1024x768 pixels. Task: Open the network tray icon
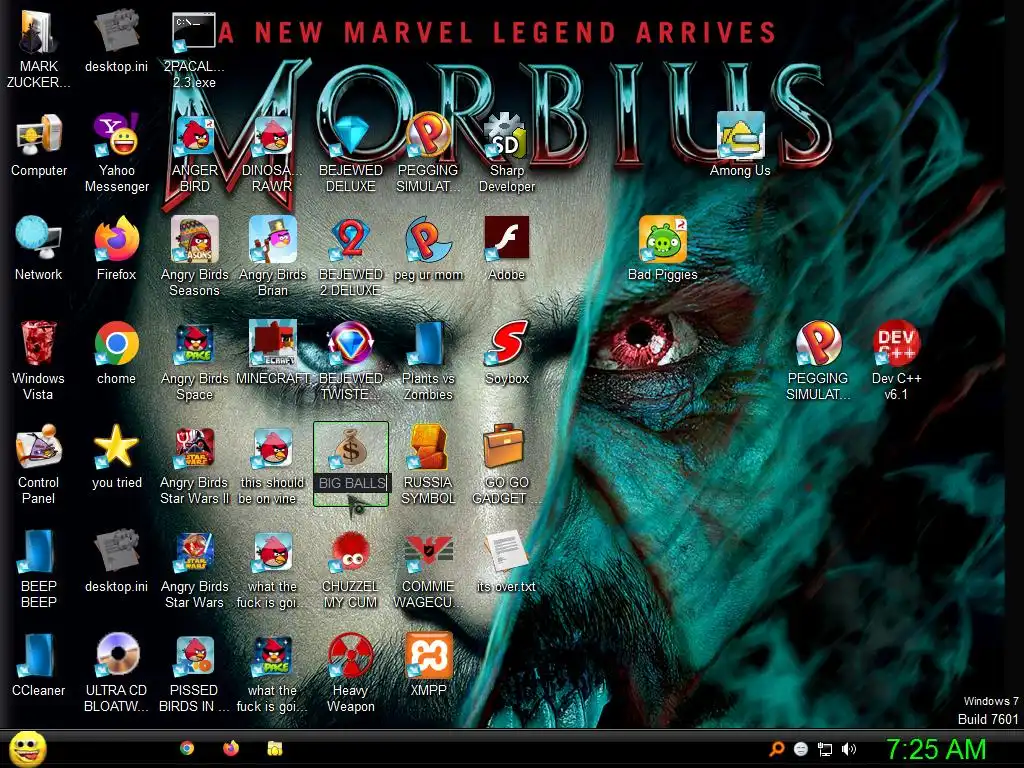(x=825, y=749)
